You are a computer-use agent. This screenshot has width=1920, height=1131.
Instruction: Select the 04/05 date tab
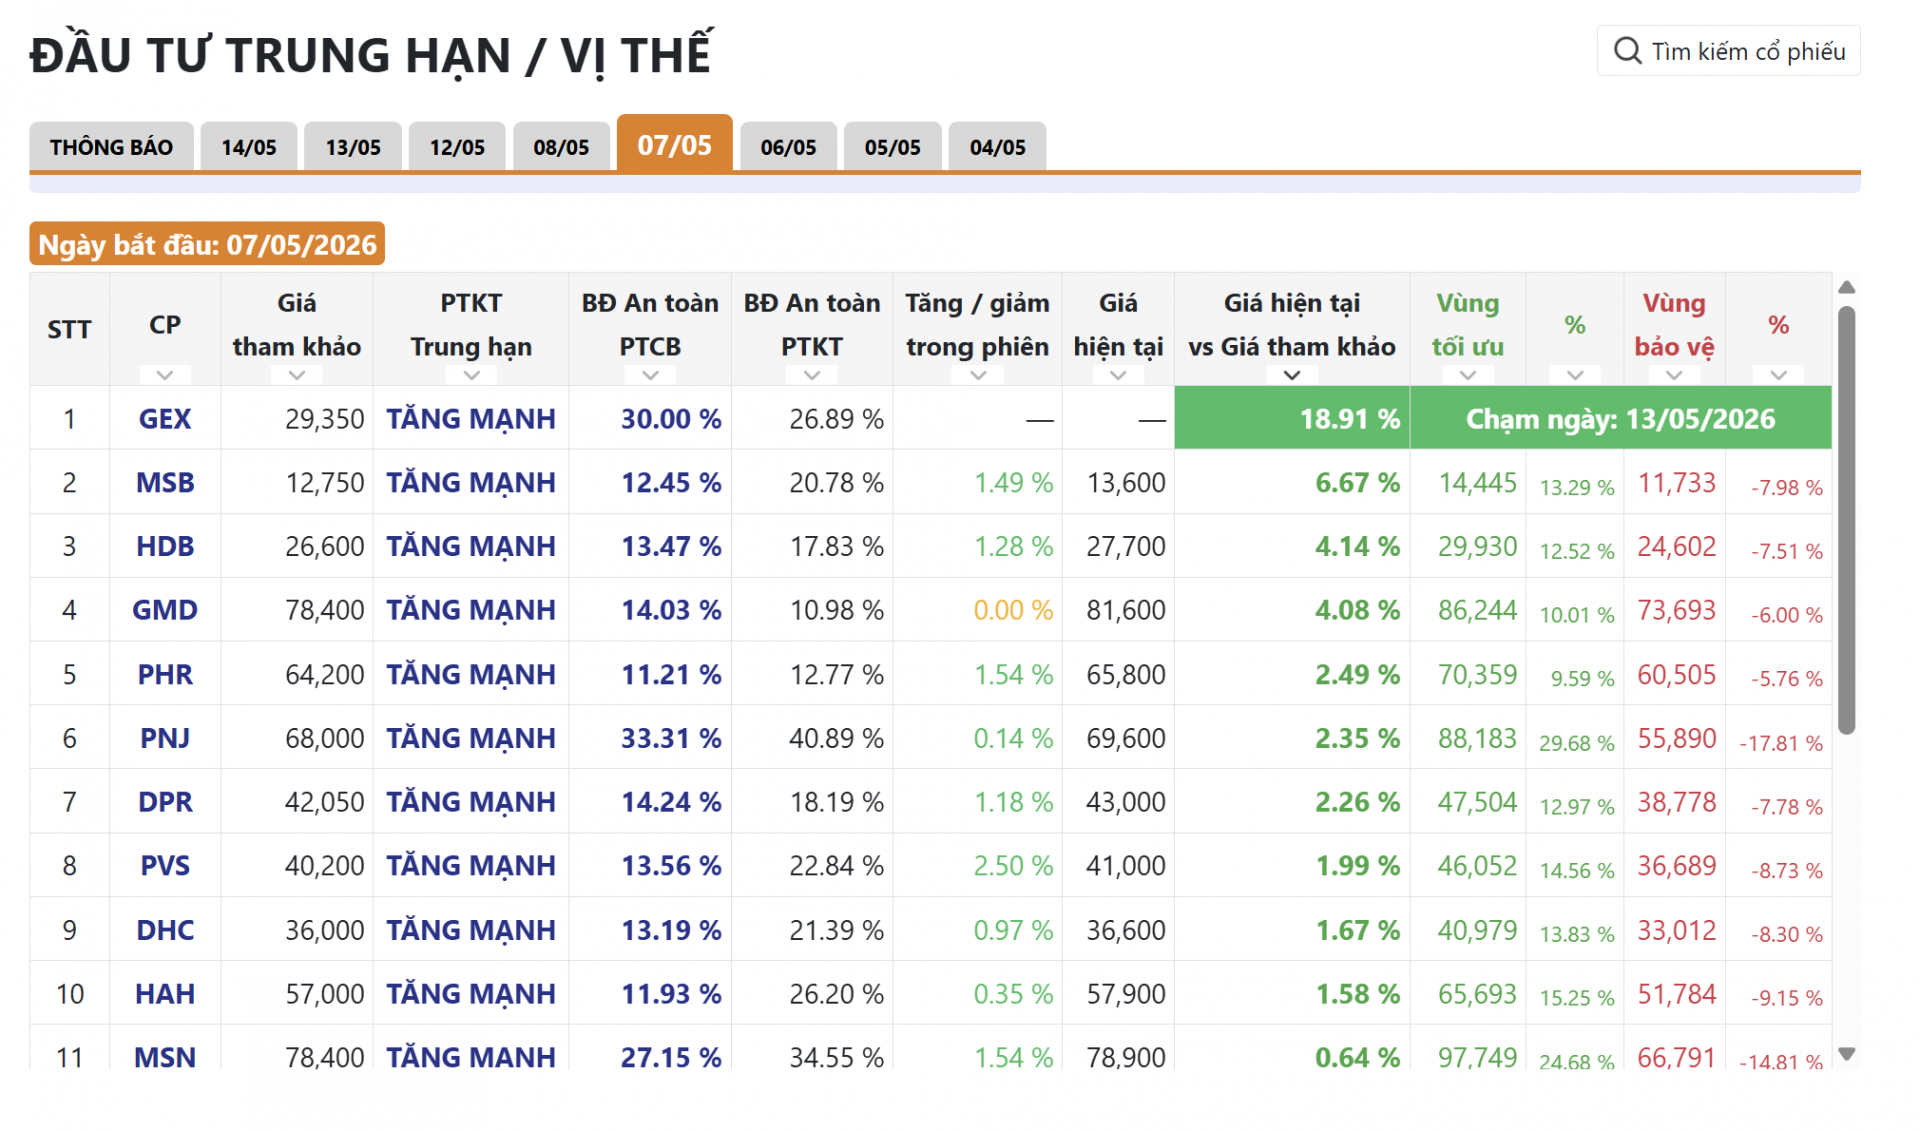pyautogui.click(x=997, y=147)
